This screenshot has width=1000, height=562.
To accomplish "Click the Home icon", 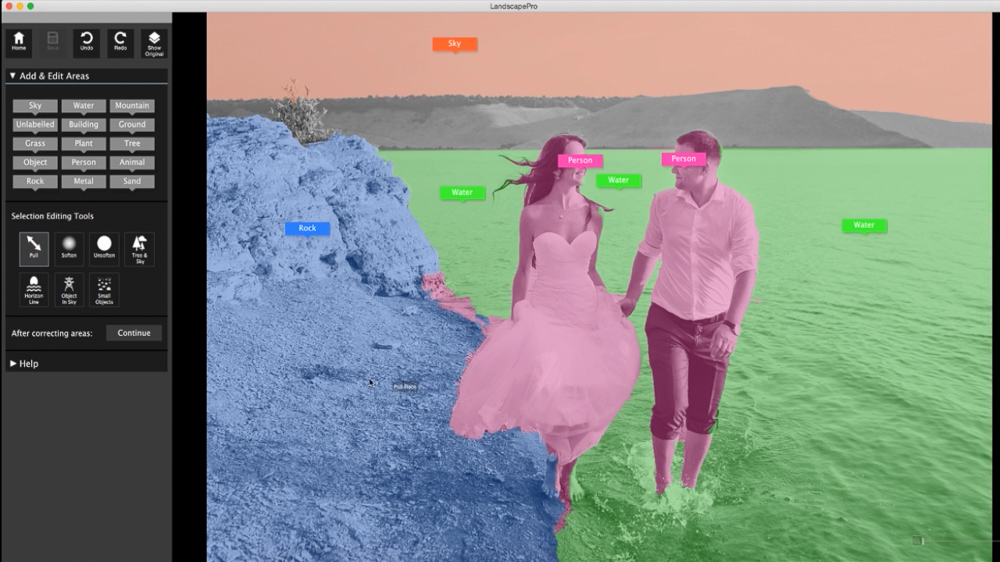I will coord(19,42).
